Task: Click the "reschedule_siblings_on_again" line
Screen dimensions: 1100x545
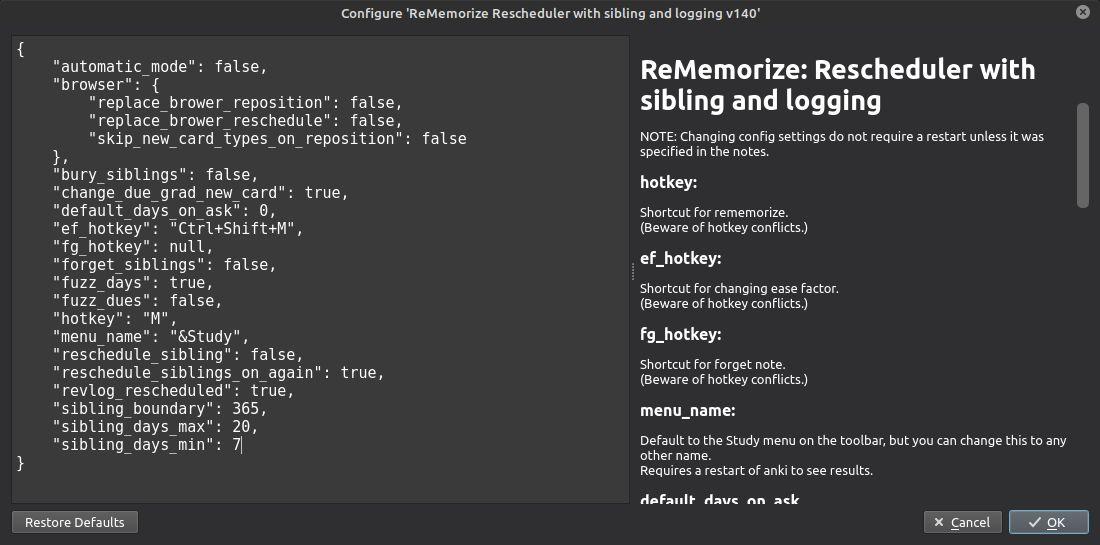Action: click(x=219, y=372)
